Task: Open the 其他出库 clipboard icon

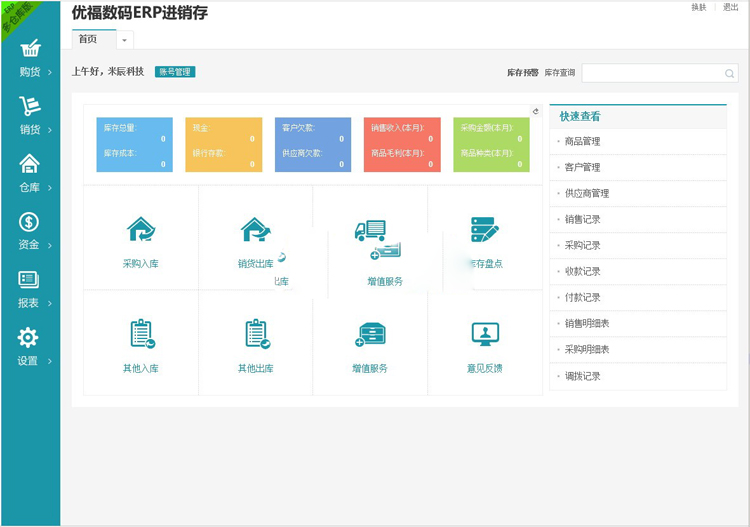Action: point(255,334)
